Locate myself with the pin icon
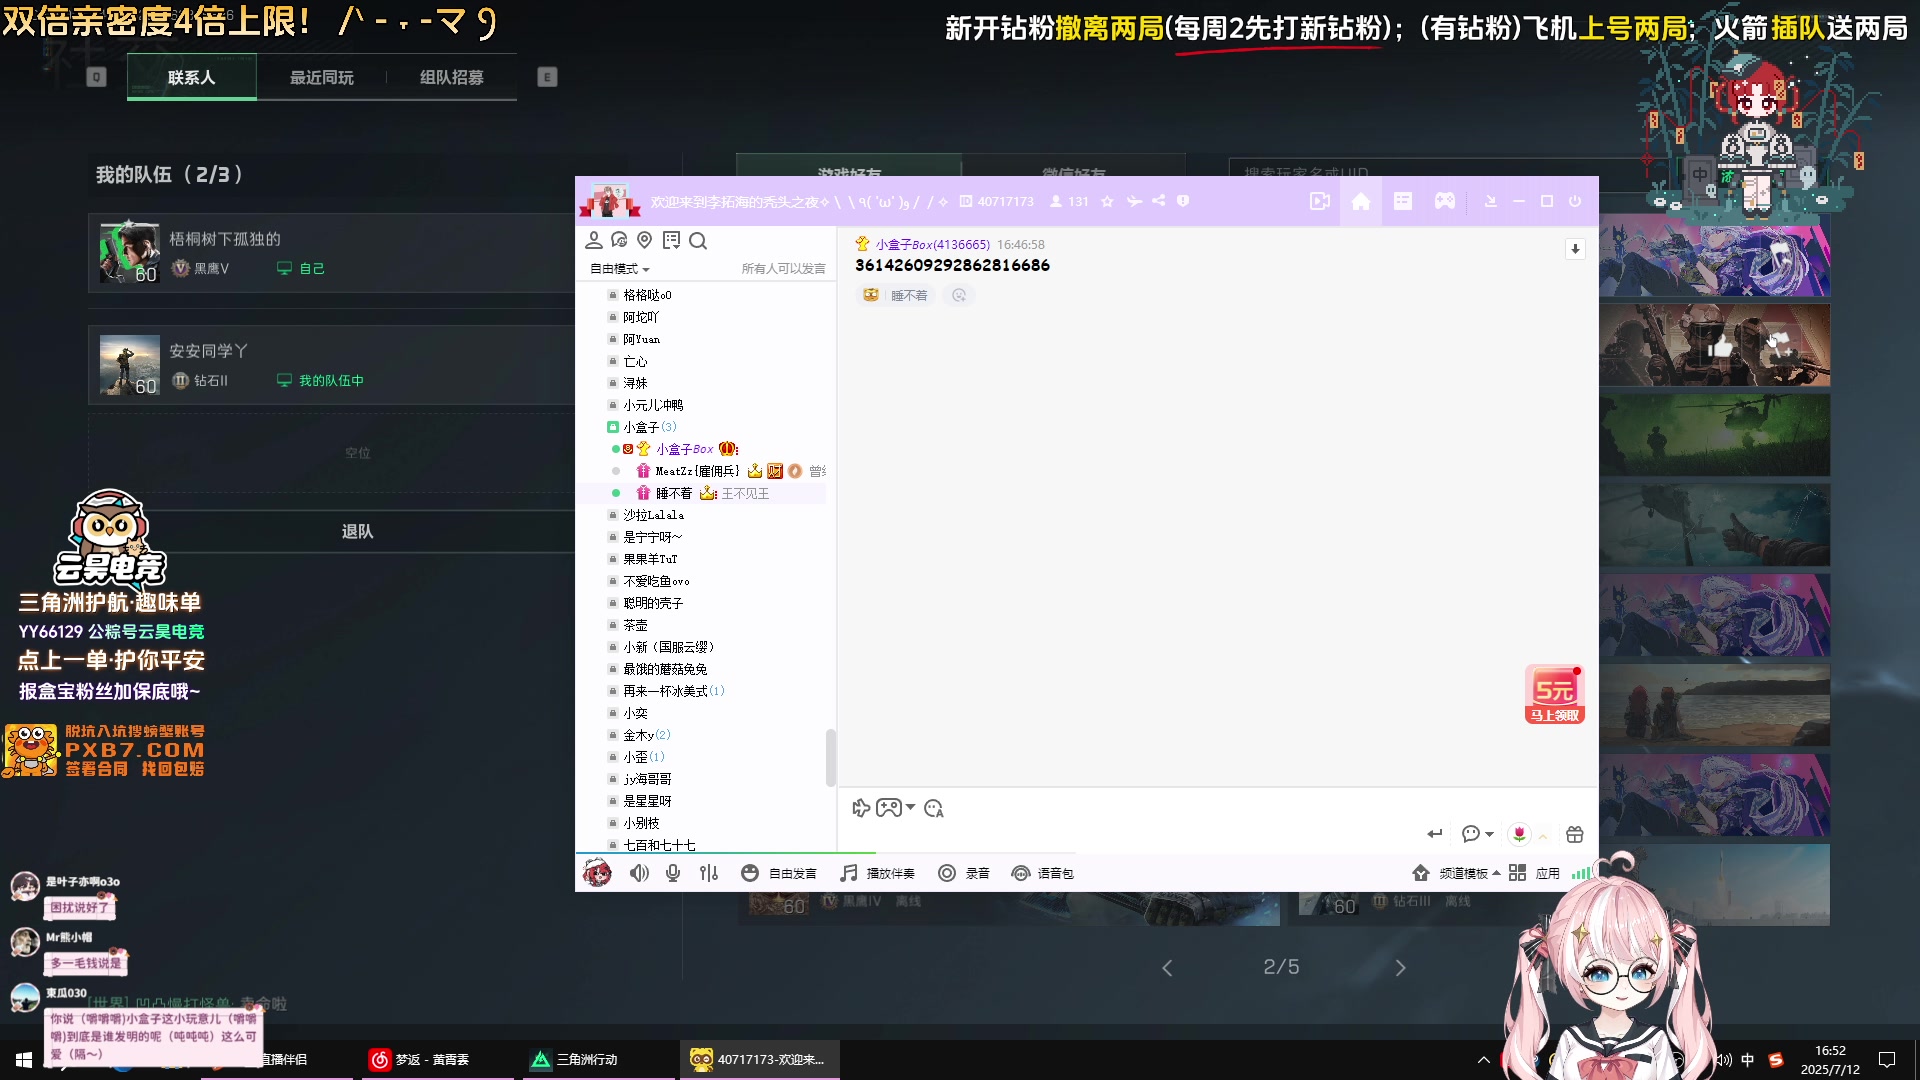This screenshot has width=1920, height=1080. 645,240
